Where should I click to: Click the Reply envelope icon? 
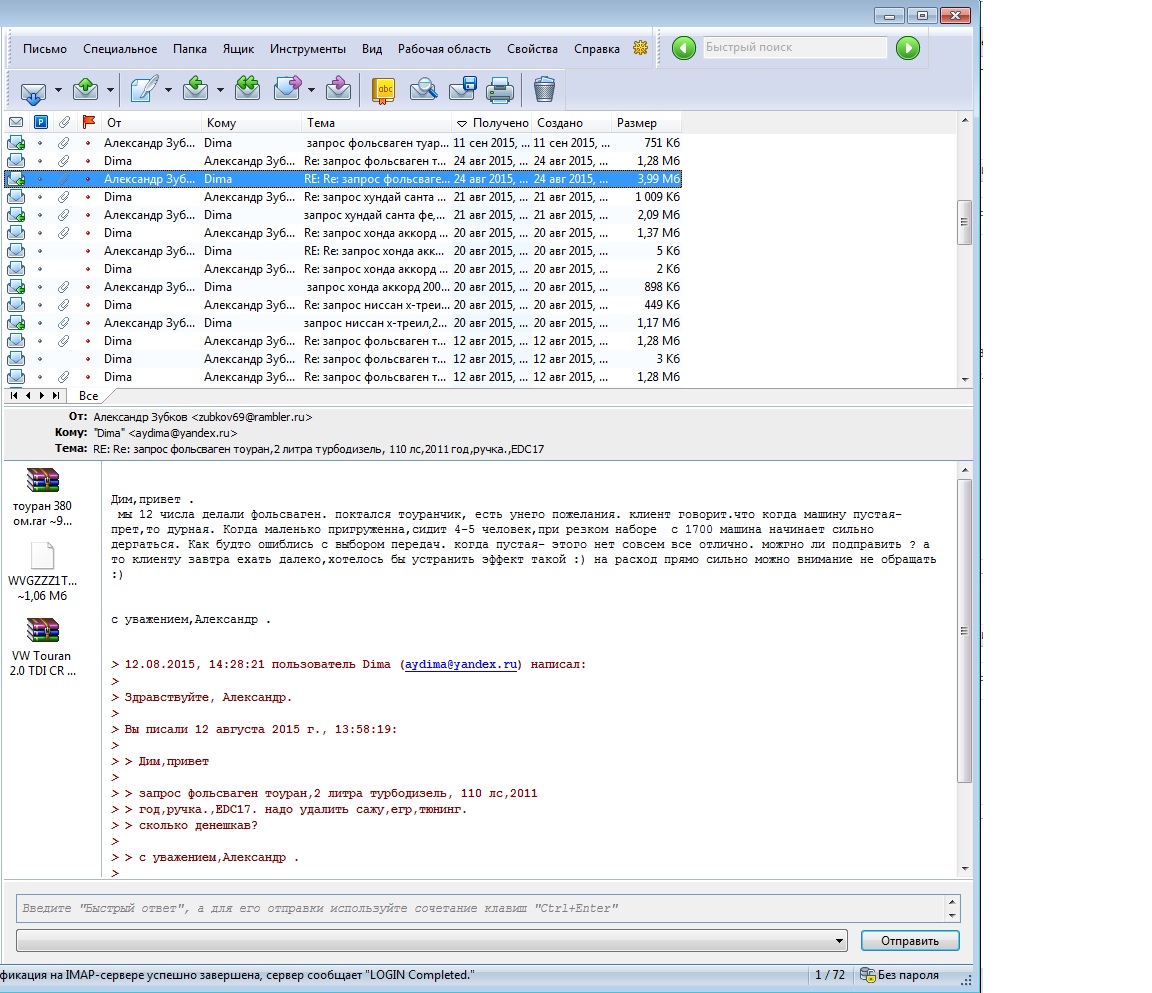tap(195, 90)
